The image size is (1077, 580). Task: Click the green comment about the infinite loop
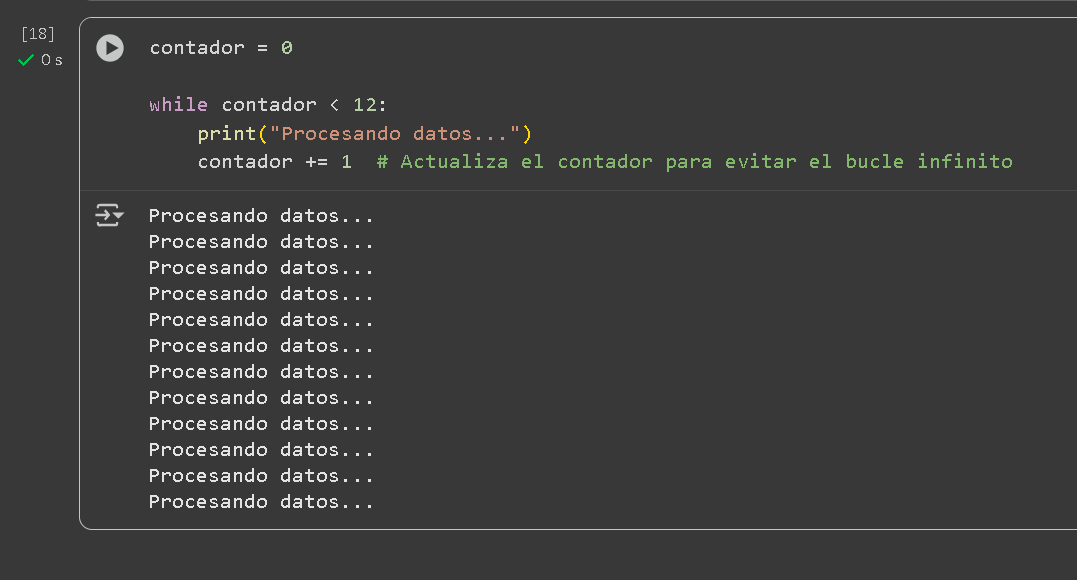694,162
